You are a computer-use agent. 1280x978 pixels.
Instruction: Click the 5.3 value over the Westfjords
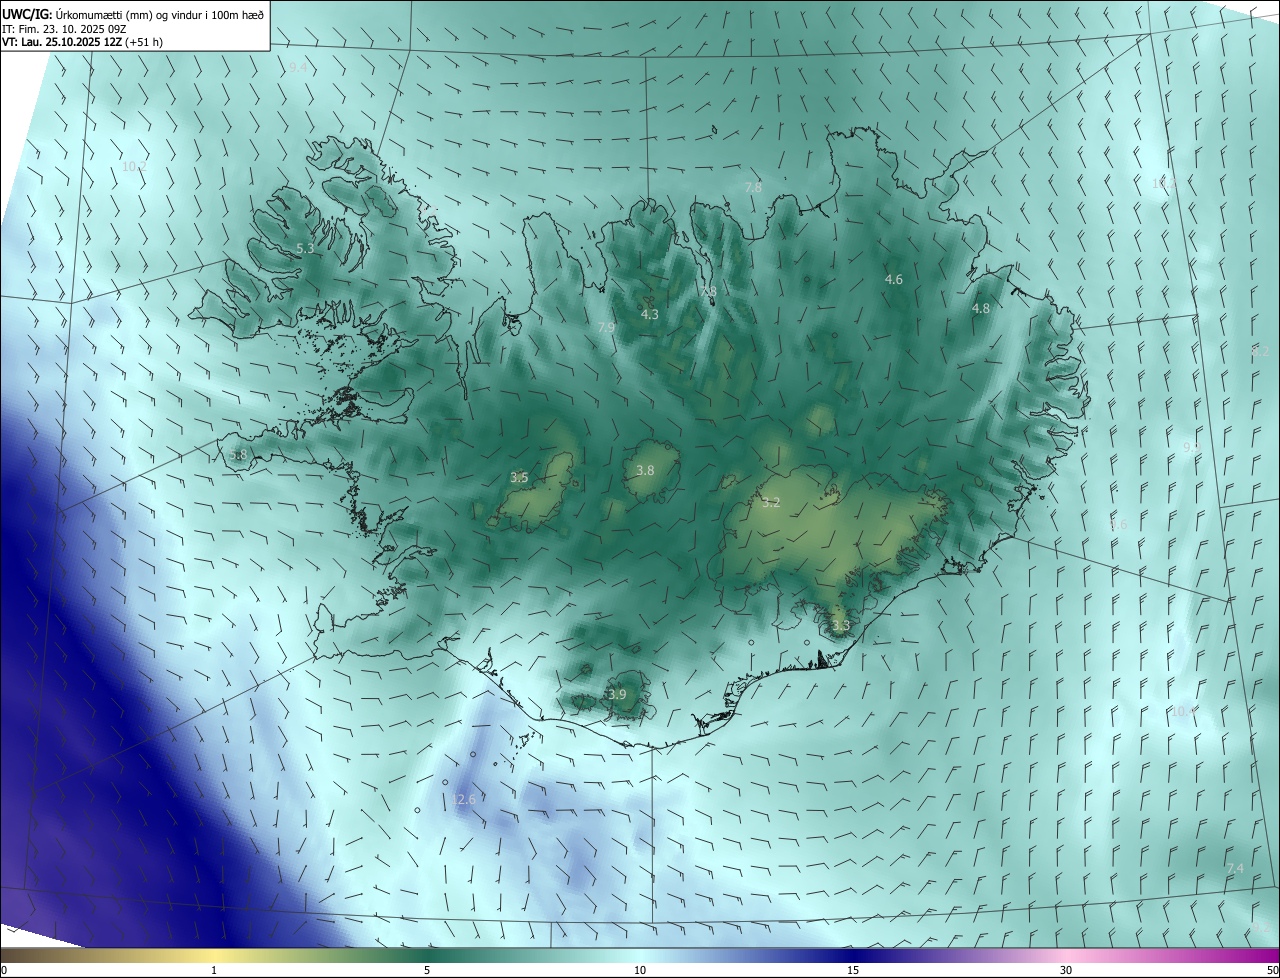point(305,248)
